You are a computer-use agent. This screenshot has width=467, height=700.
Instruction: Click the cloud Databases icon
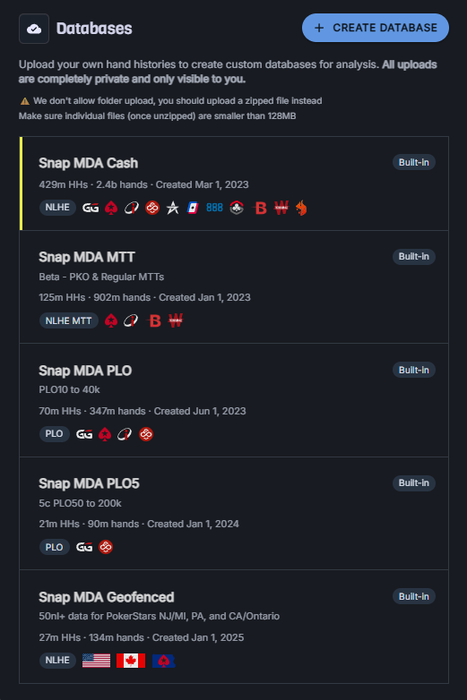34,29
